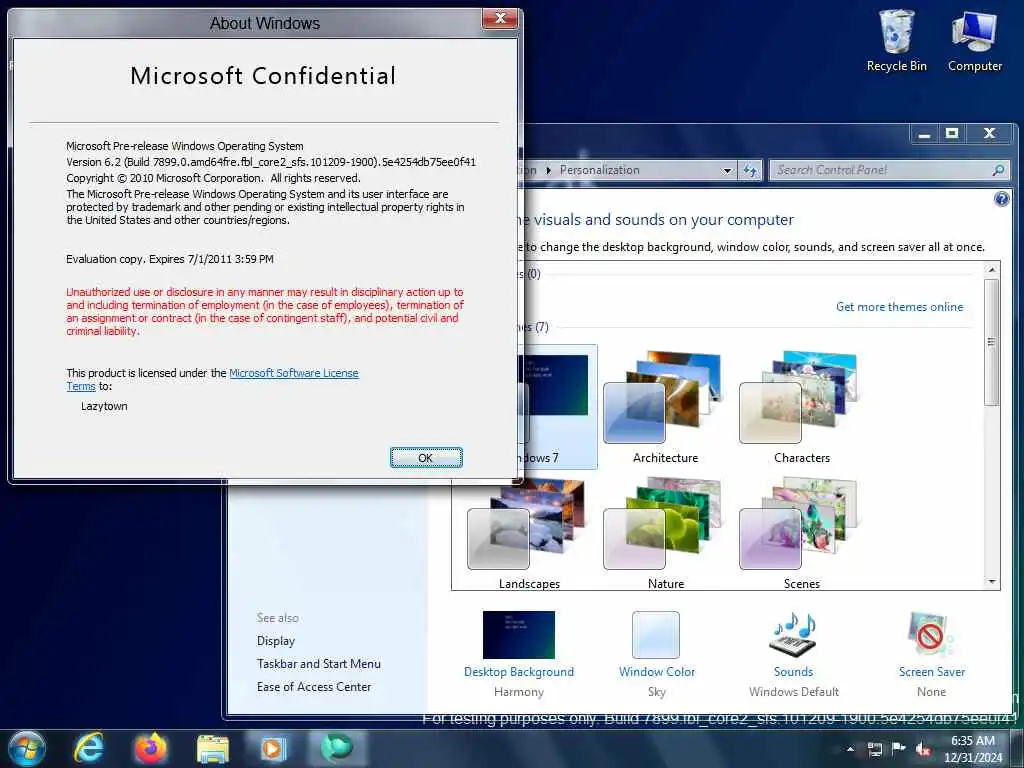Click the muted volume tray icon

click(923, 749)
